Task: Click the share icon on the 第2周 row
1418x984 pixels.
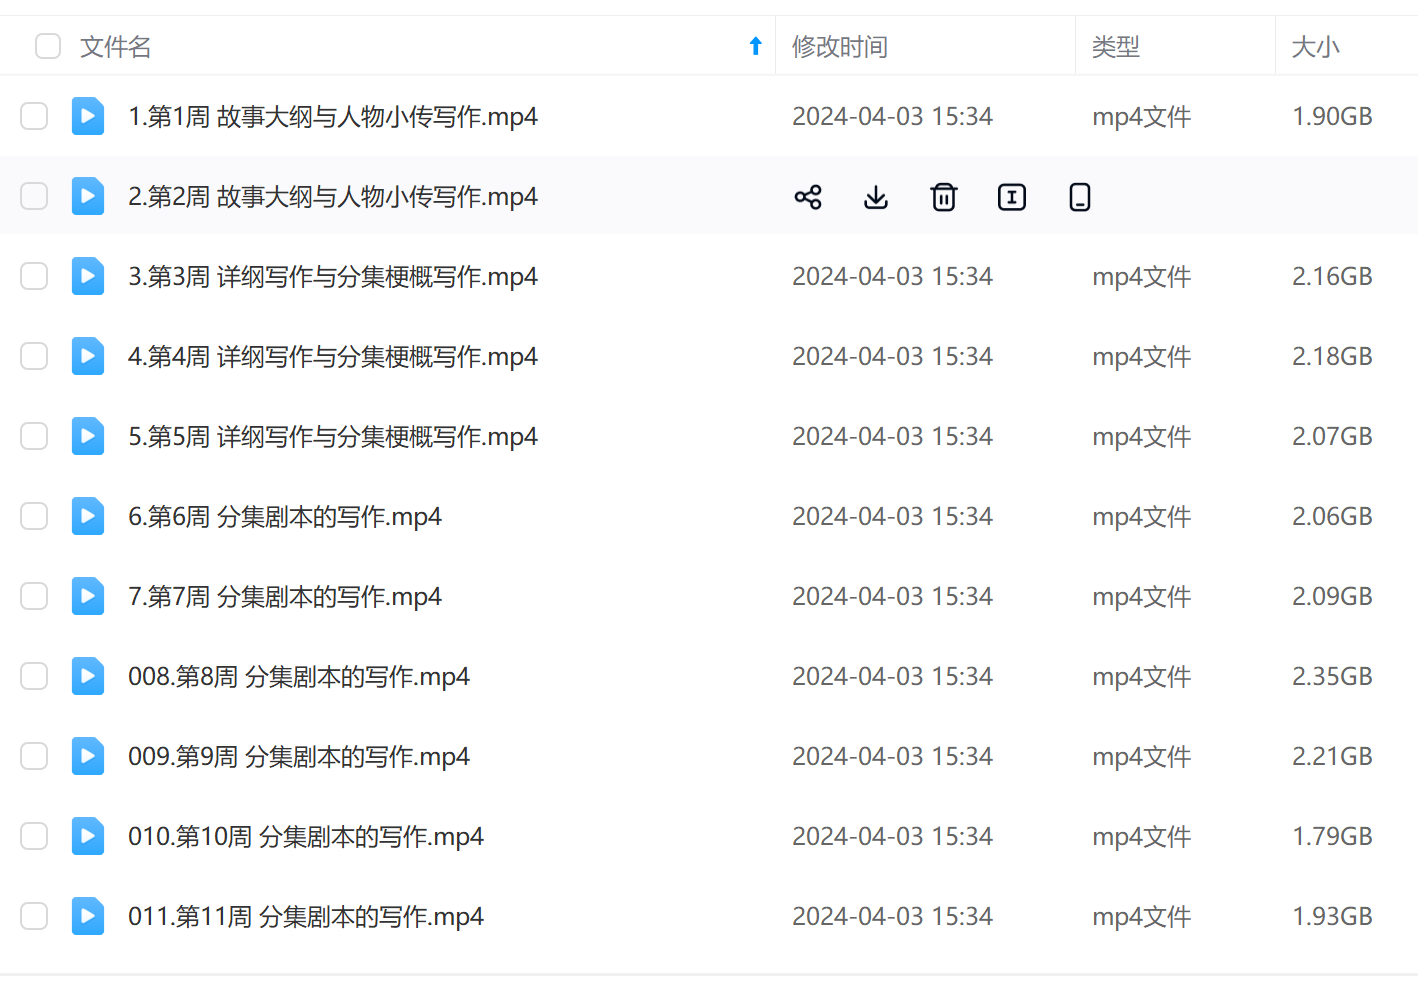Action: click(808, 197)
